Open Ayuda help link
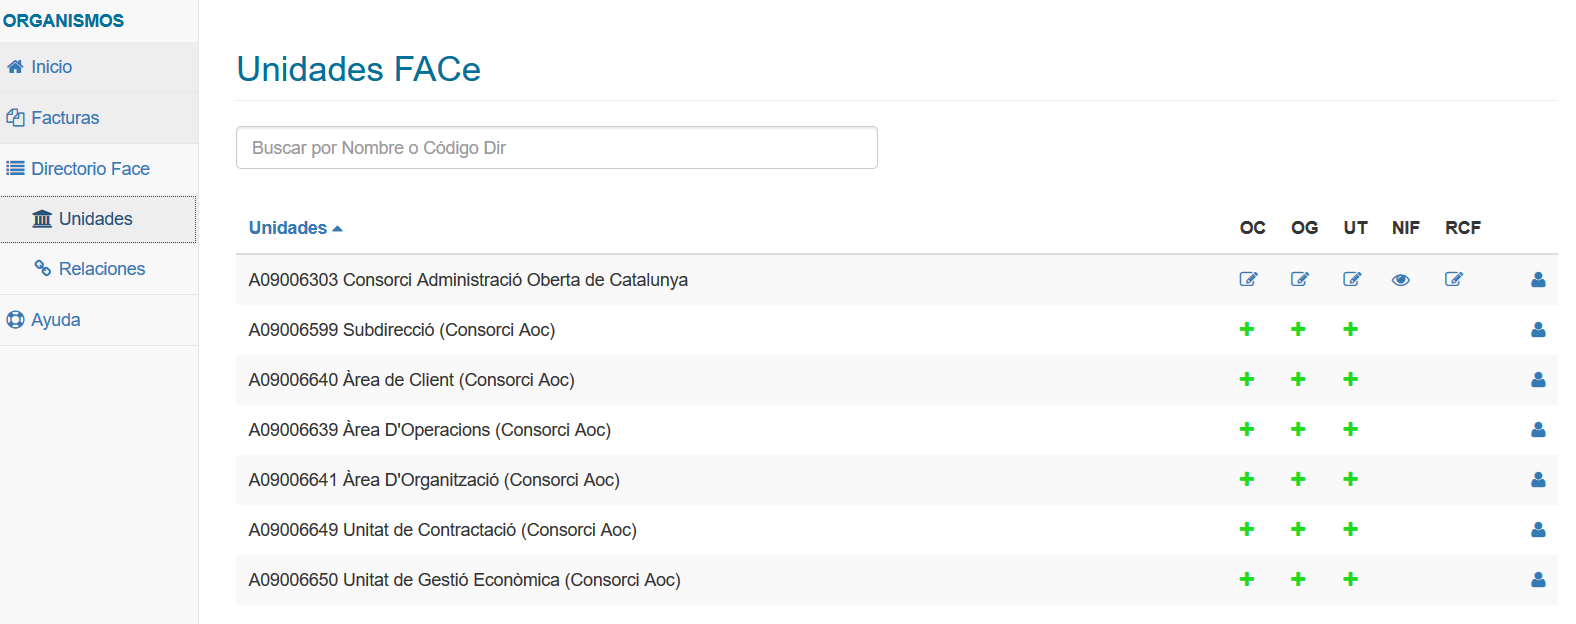Viewport: 1576px width, 624px height. click(55, 320)
